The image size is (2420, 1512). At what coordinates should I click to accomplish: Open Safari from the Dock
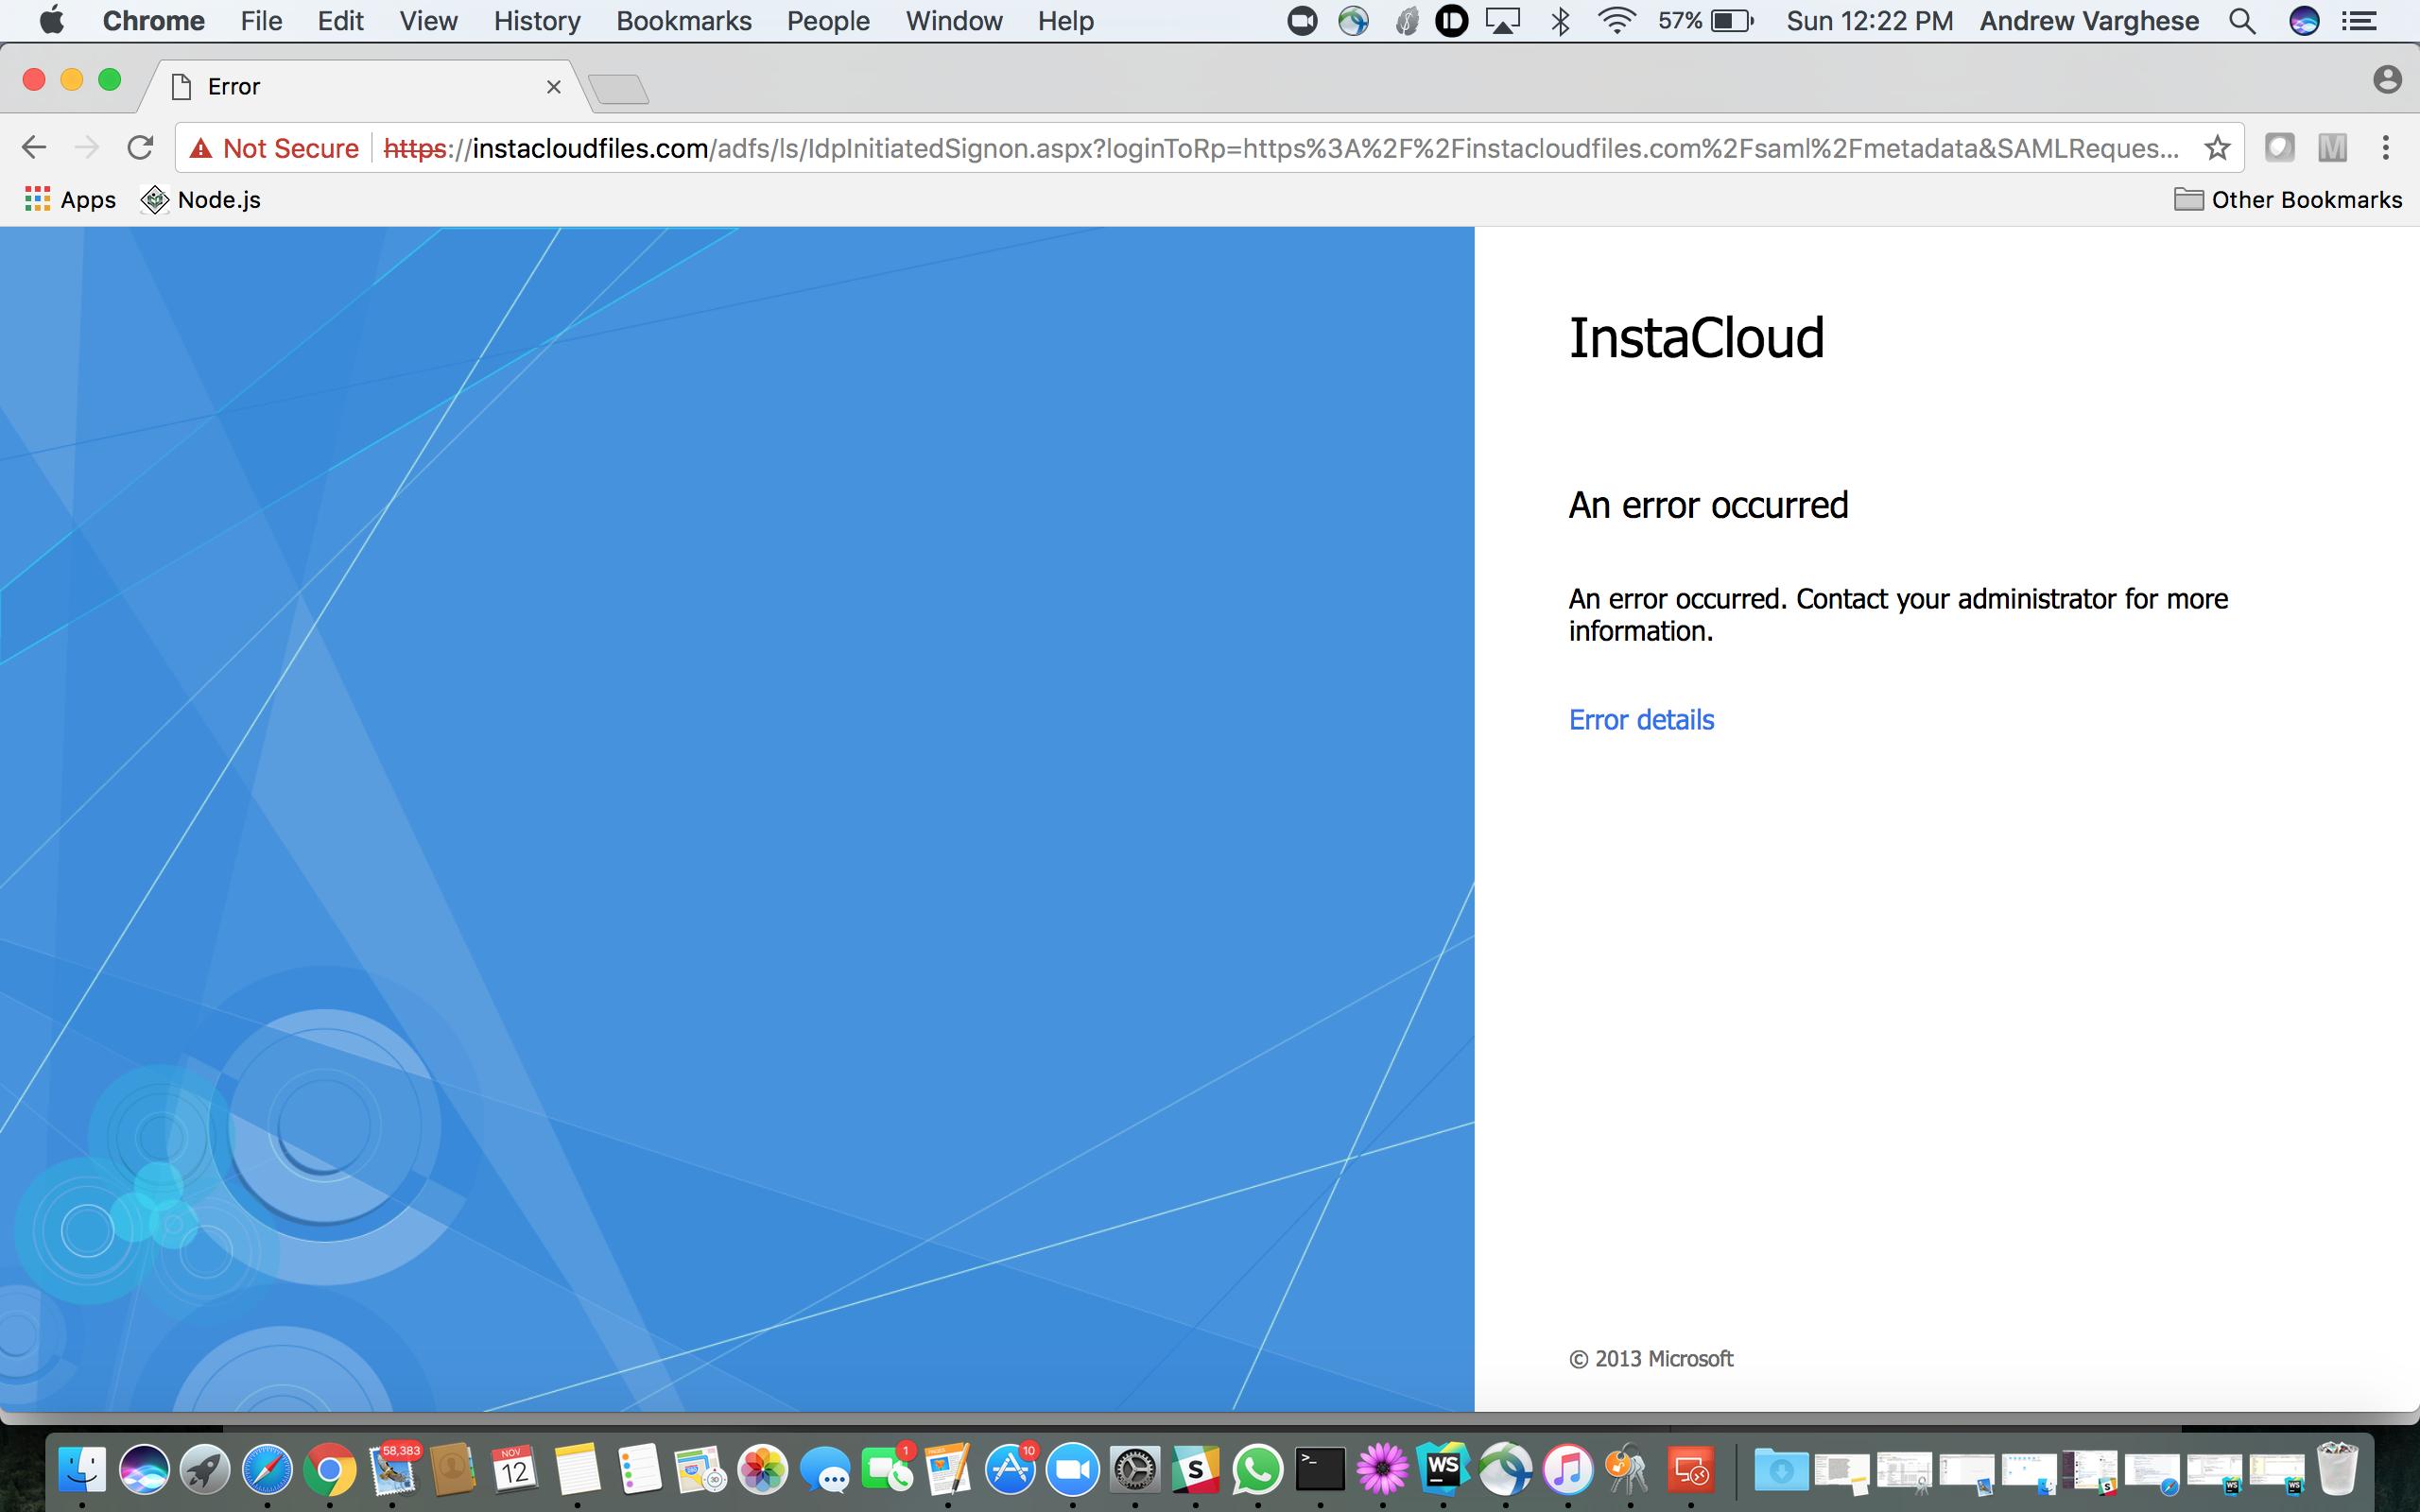267,1470
